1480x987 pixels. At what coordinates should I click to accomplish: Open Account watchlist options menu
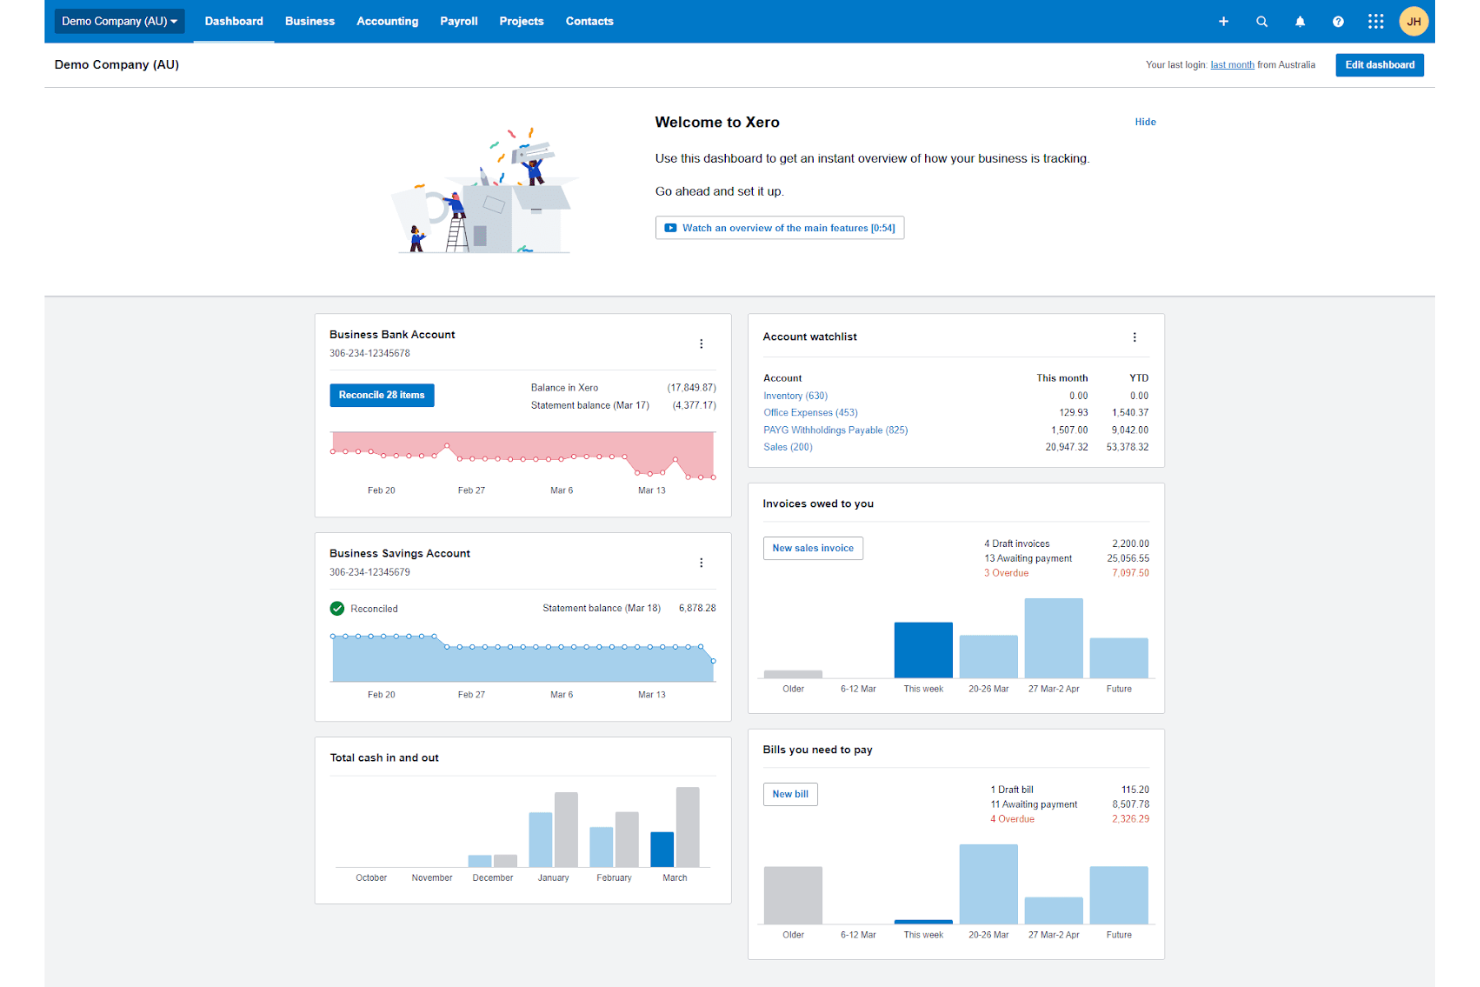(x=1134, y=337)
